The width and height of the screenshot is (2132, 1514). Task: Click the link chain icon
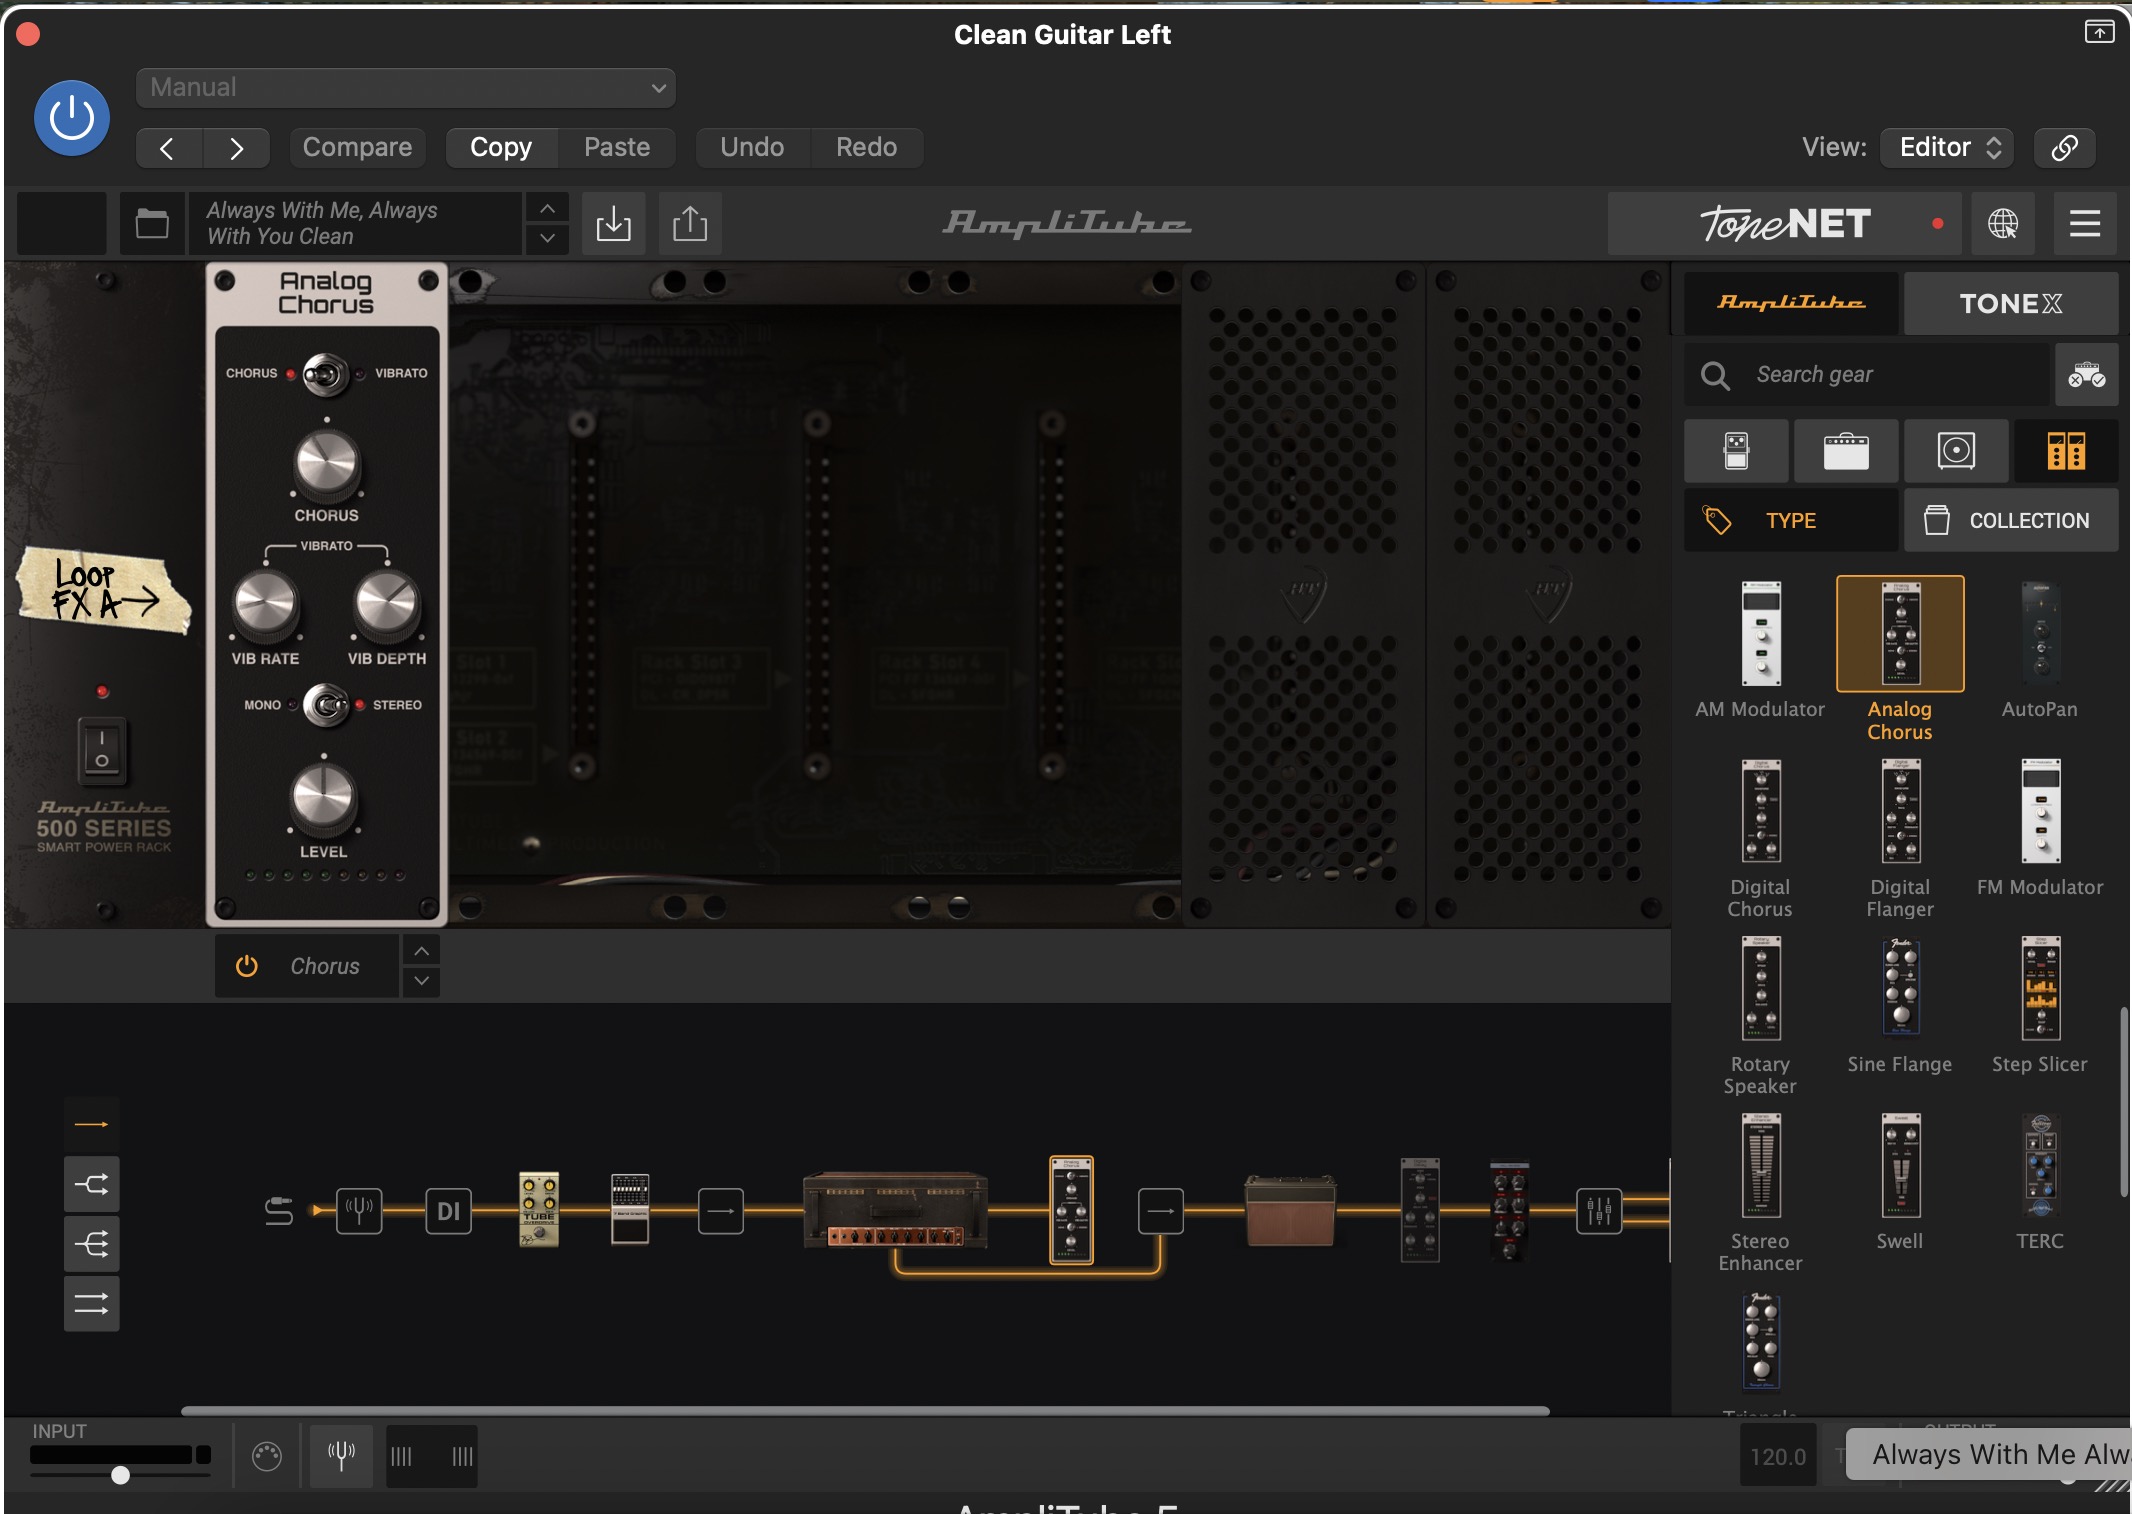pos(2064,147)
